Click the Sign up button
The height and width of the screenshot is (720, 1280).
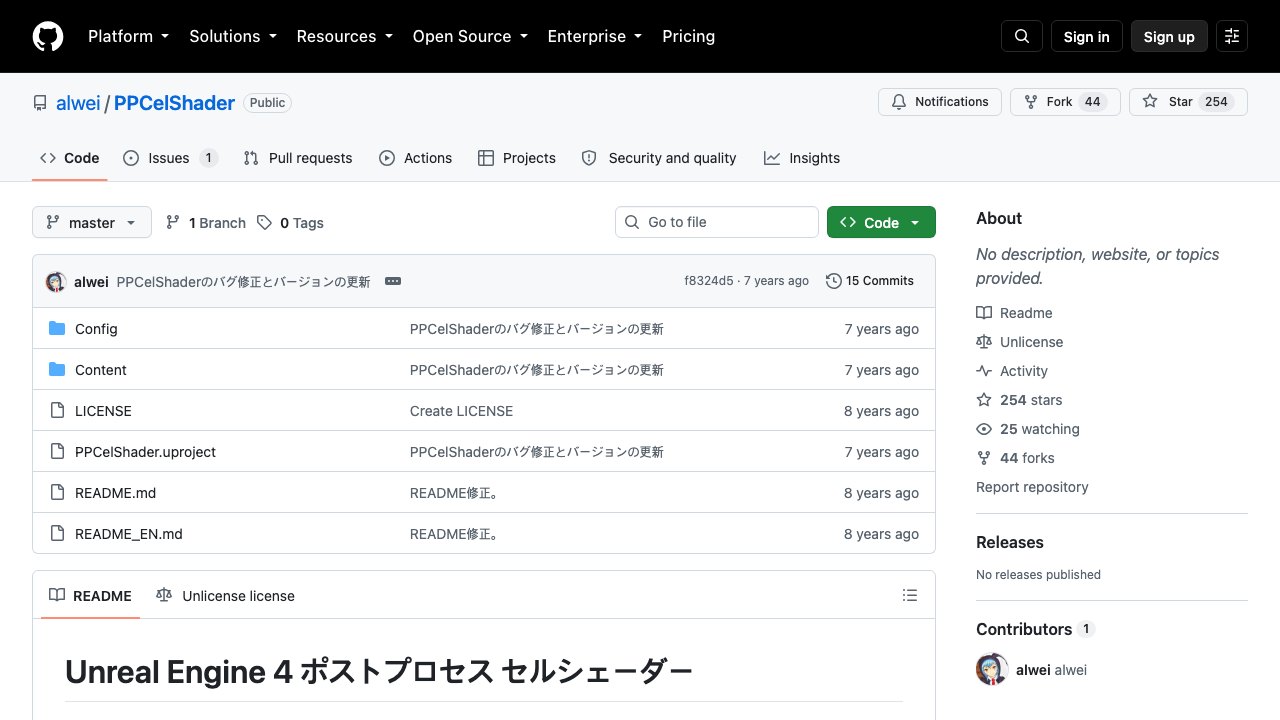pyautogui.click(x=1169, y=36)
